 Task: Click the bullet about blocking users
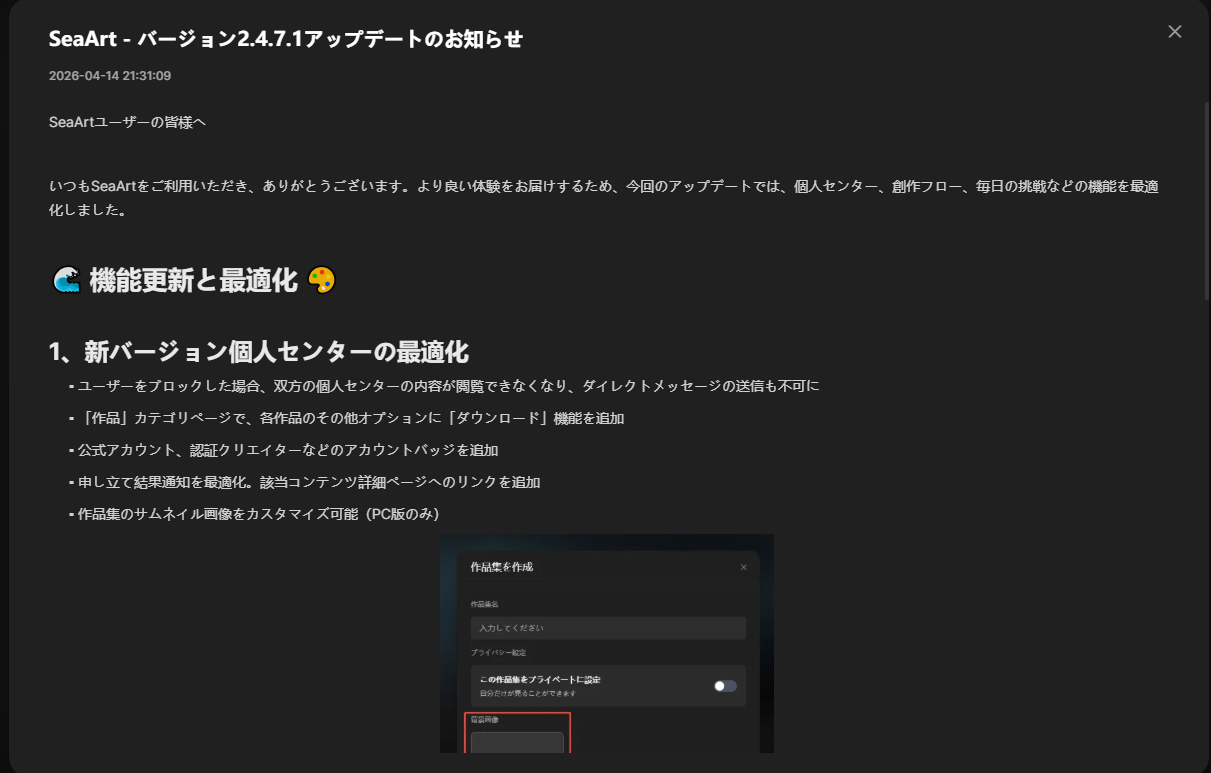pyautogui.click(x=448, y=386)
